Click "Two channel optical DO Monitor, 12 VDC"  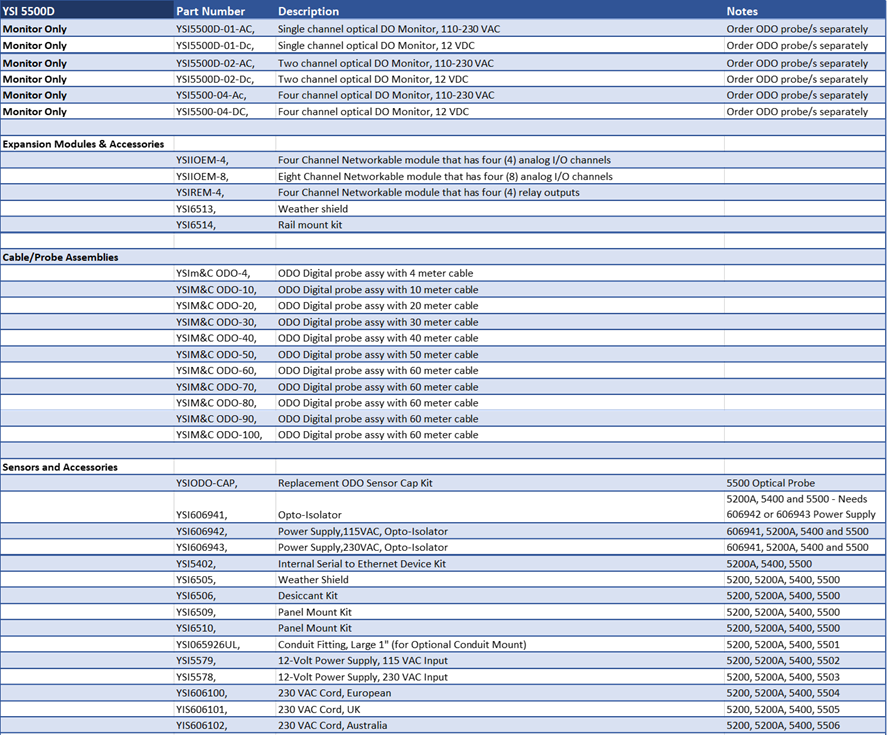coord(373,79)
